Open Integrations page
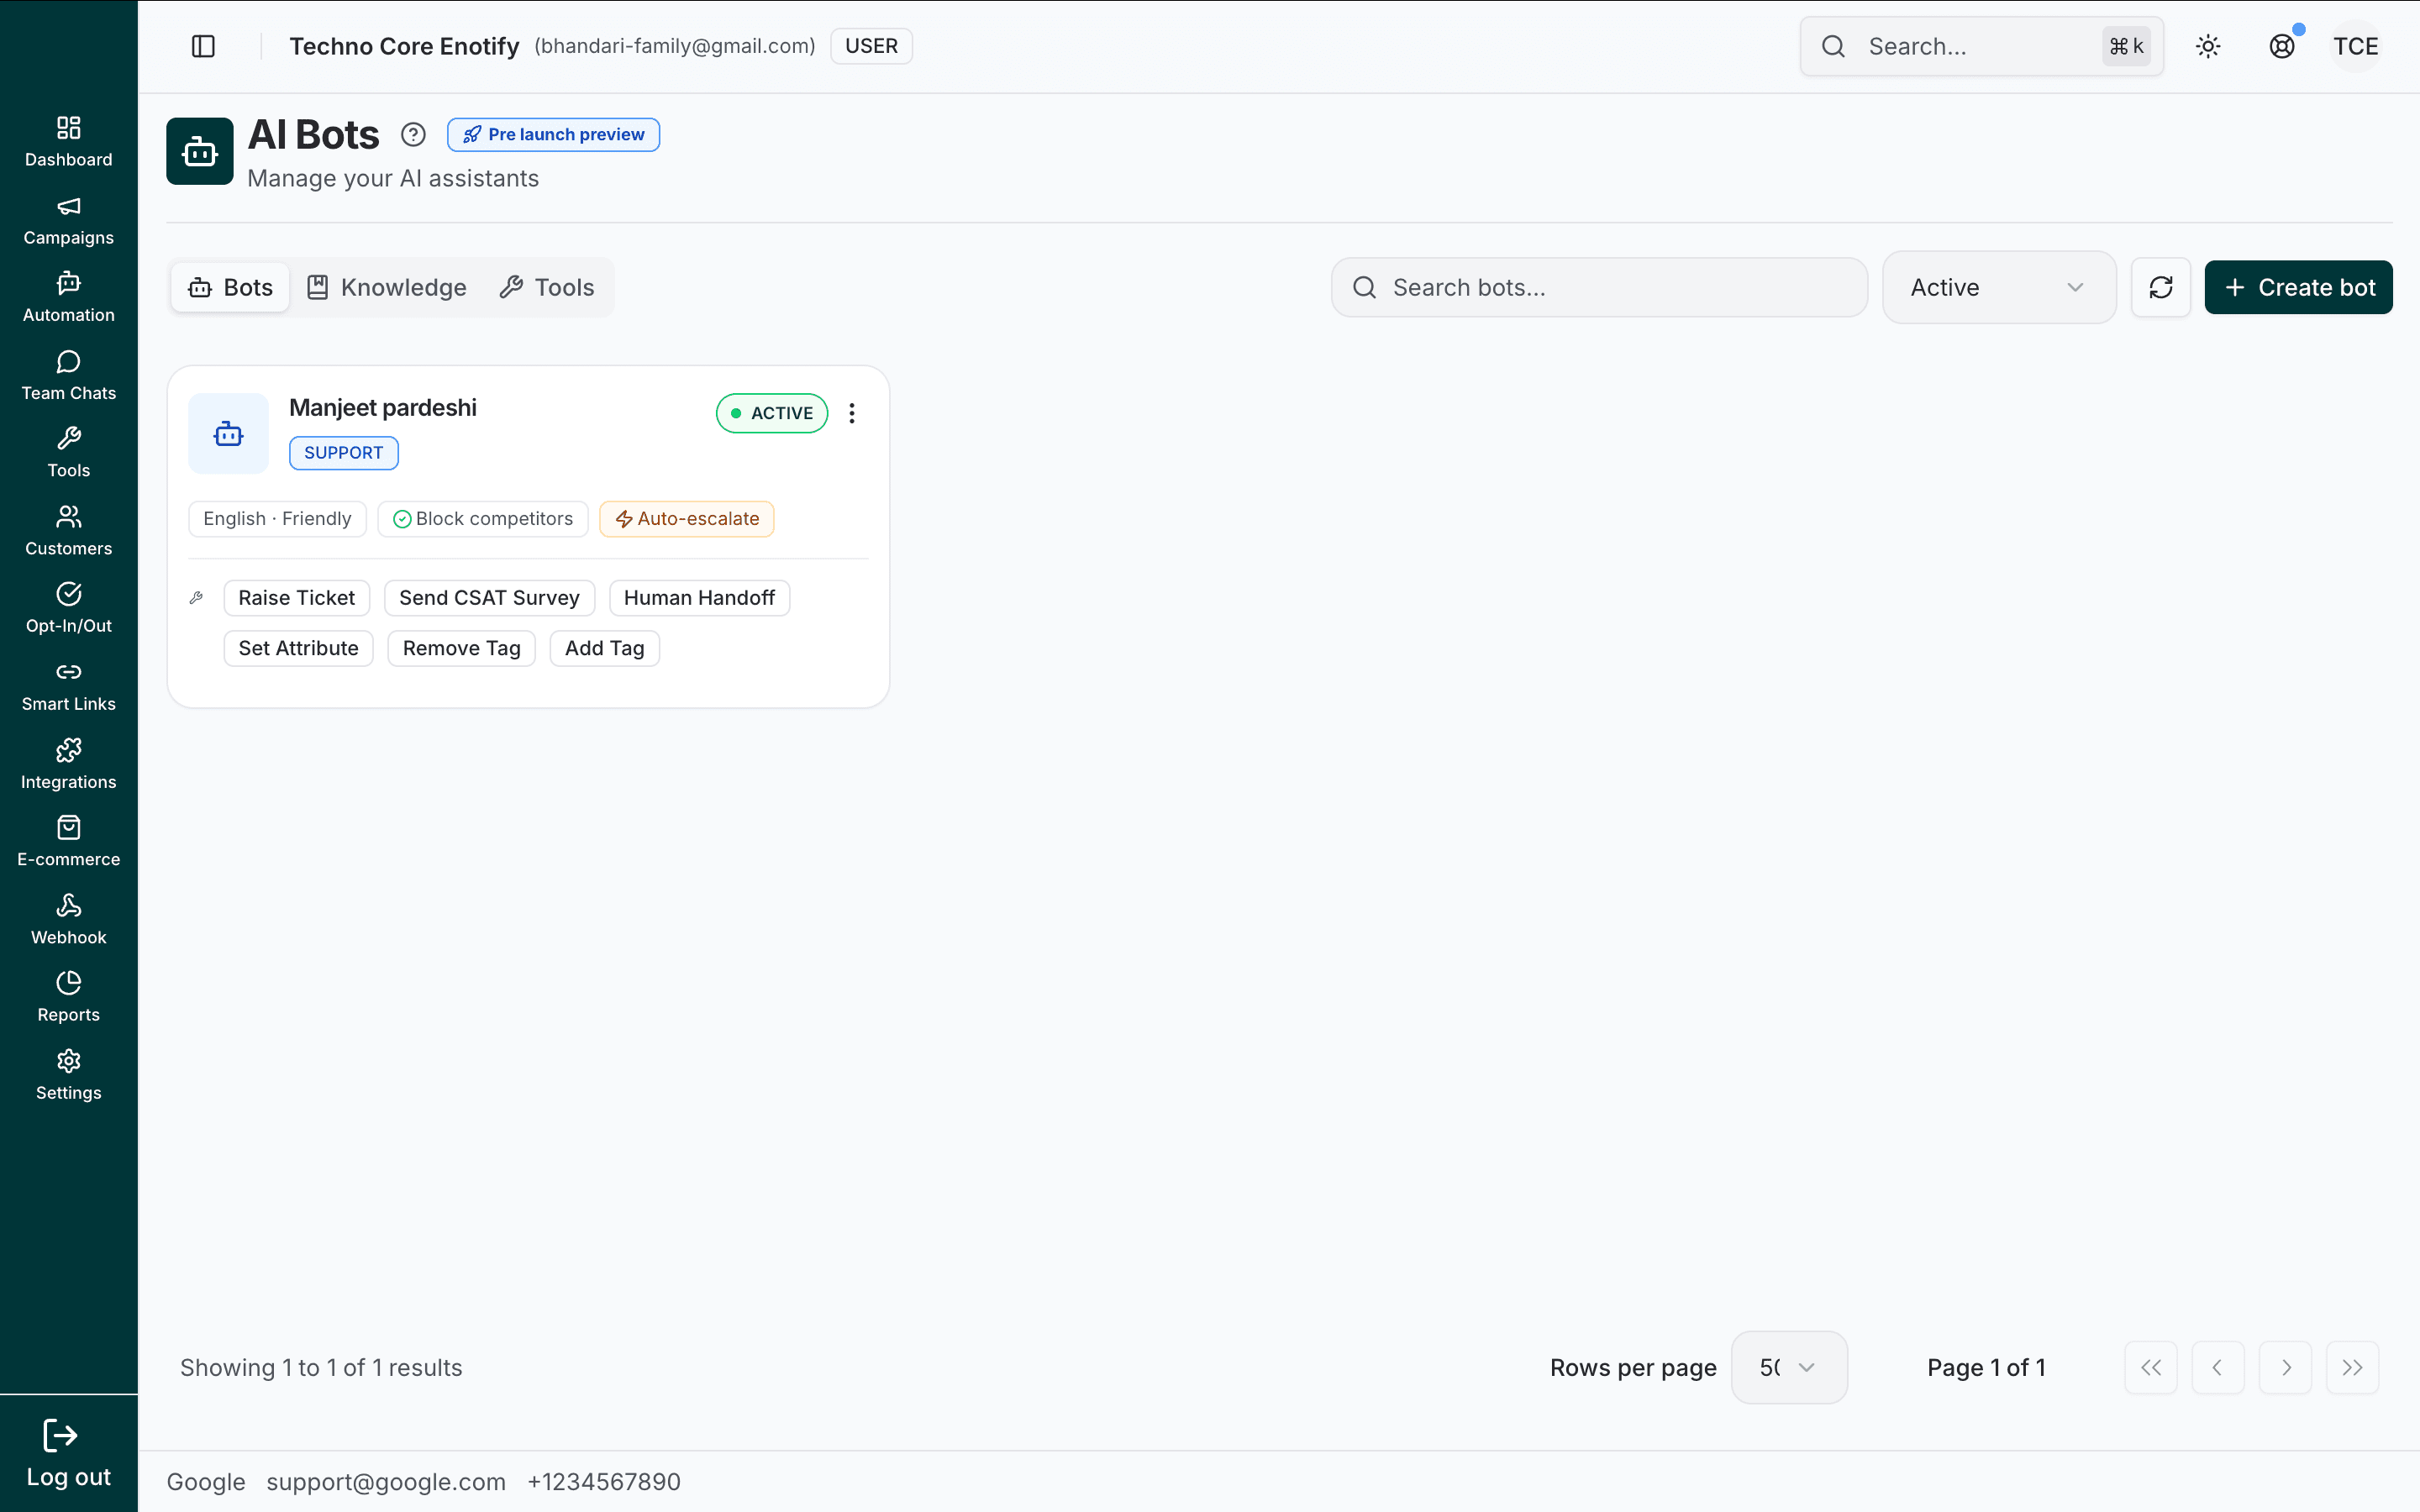The image size is (2420, 1512). coord(68,764)
